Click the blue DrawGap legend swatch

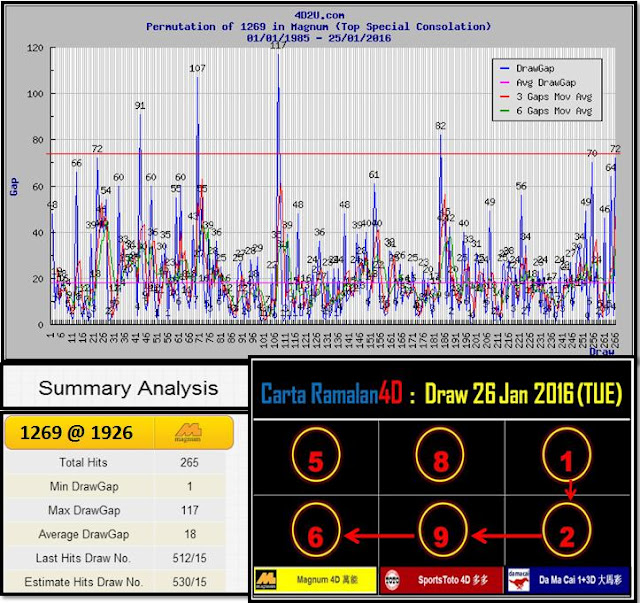tap(505, 69)
